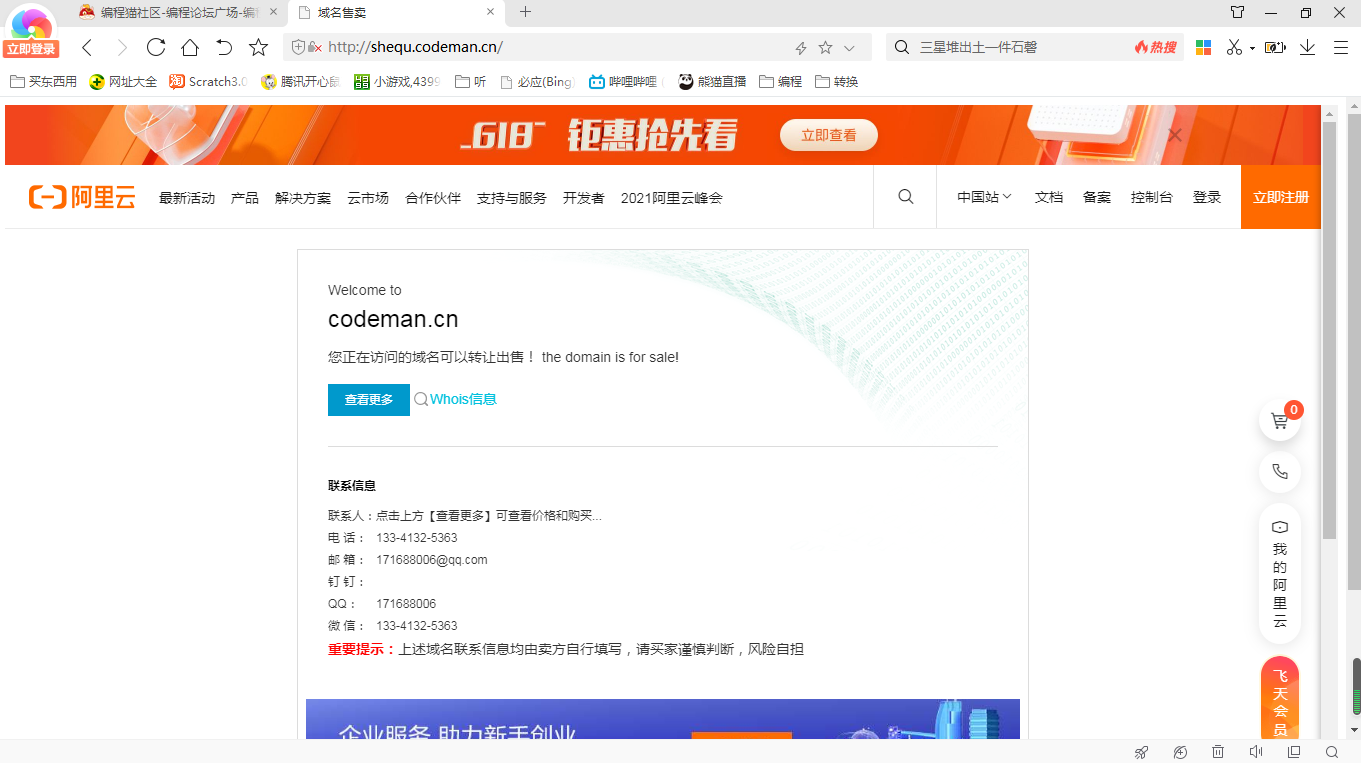Open the 文档 link in header
Screen dimensions: 1361x763
point(1049,197)
